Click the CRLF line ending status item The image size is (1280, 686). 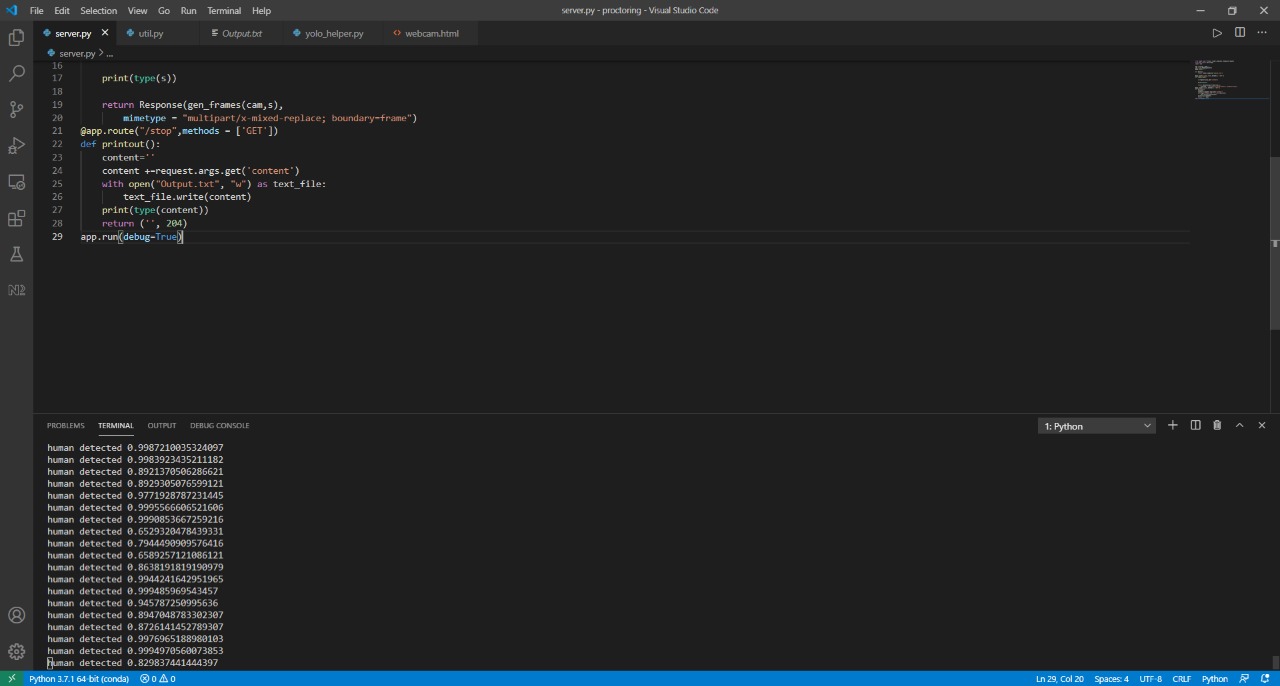click(1182, 679)
